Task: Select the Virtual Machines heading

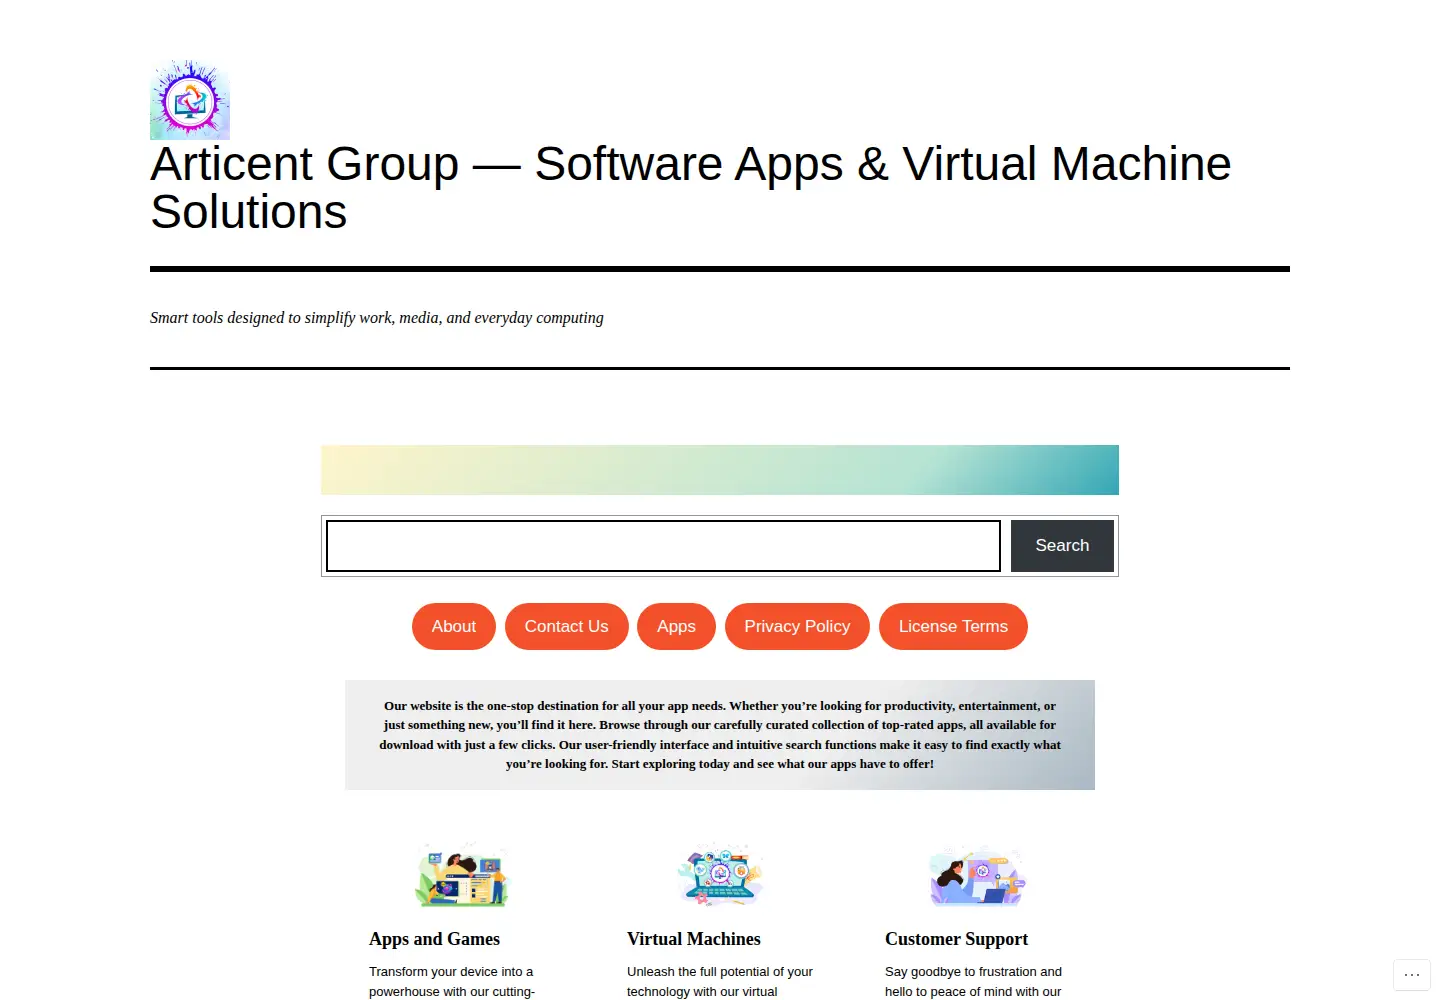Action: [x=694, y=939]
